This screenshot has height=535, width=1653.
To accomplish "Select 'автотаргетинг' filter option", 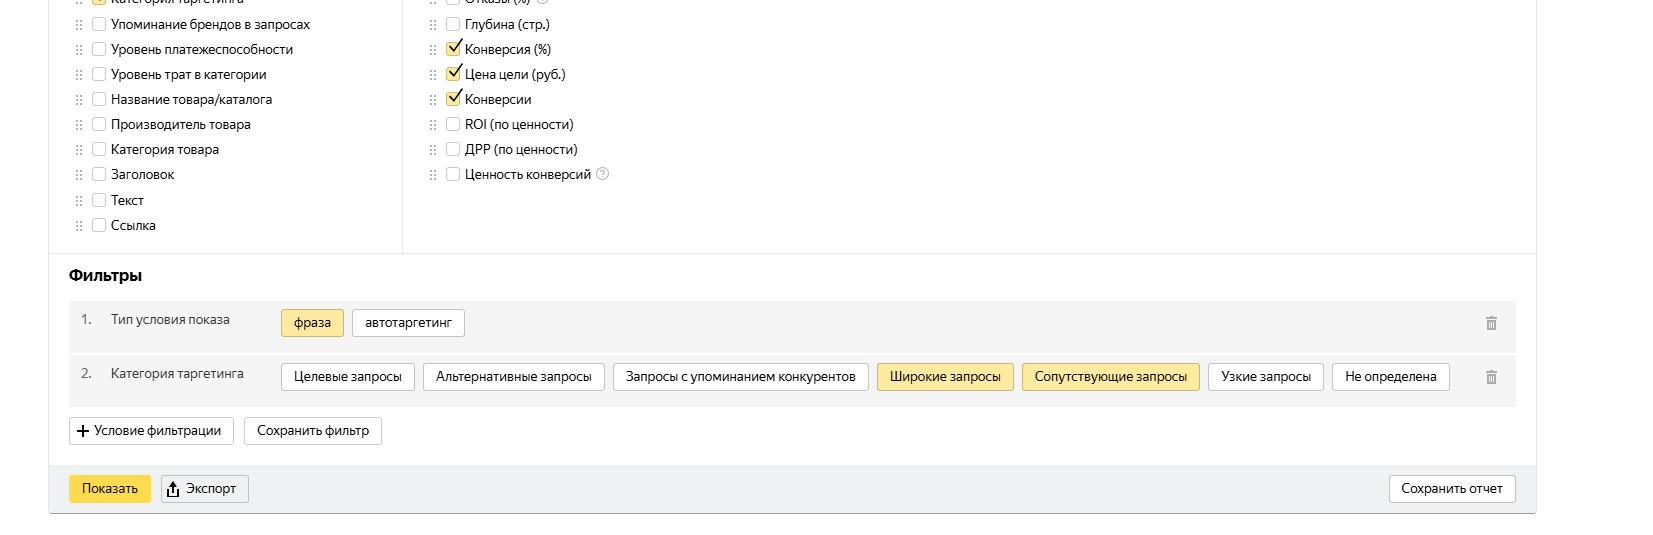I will point(408,323).
